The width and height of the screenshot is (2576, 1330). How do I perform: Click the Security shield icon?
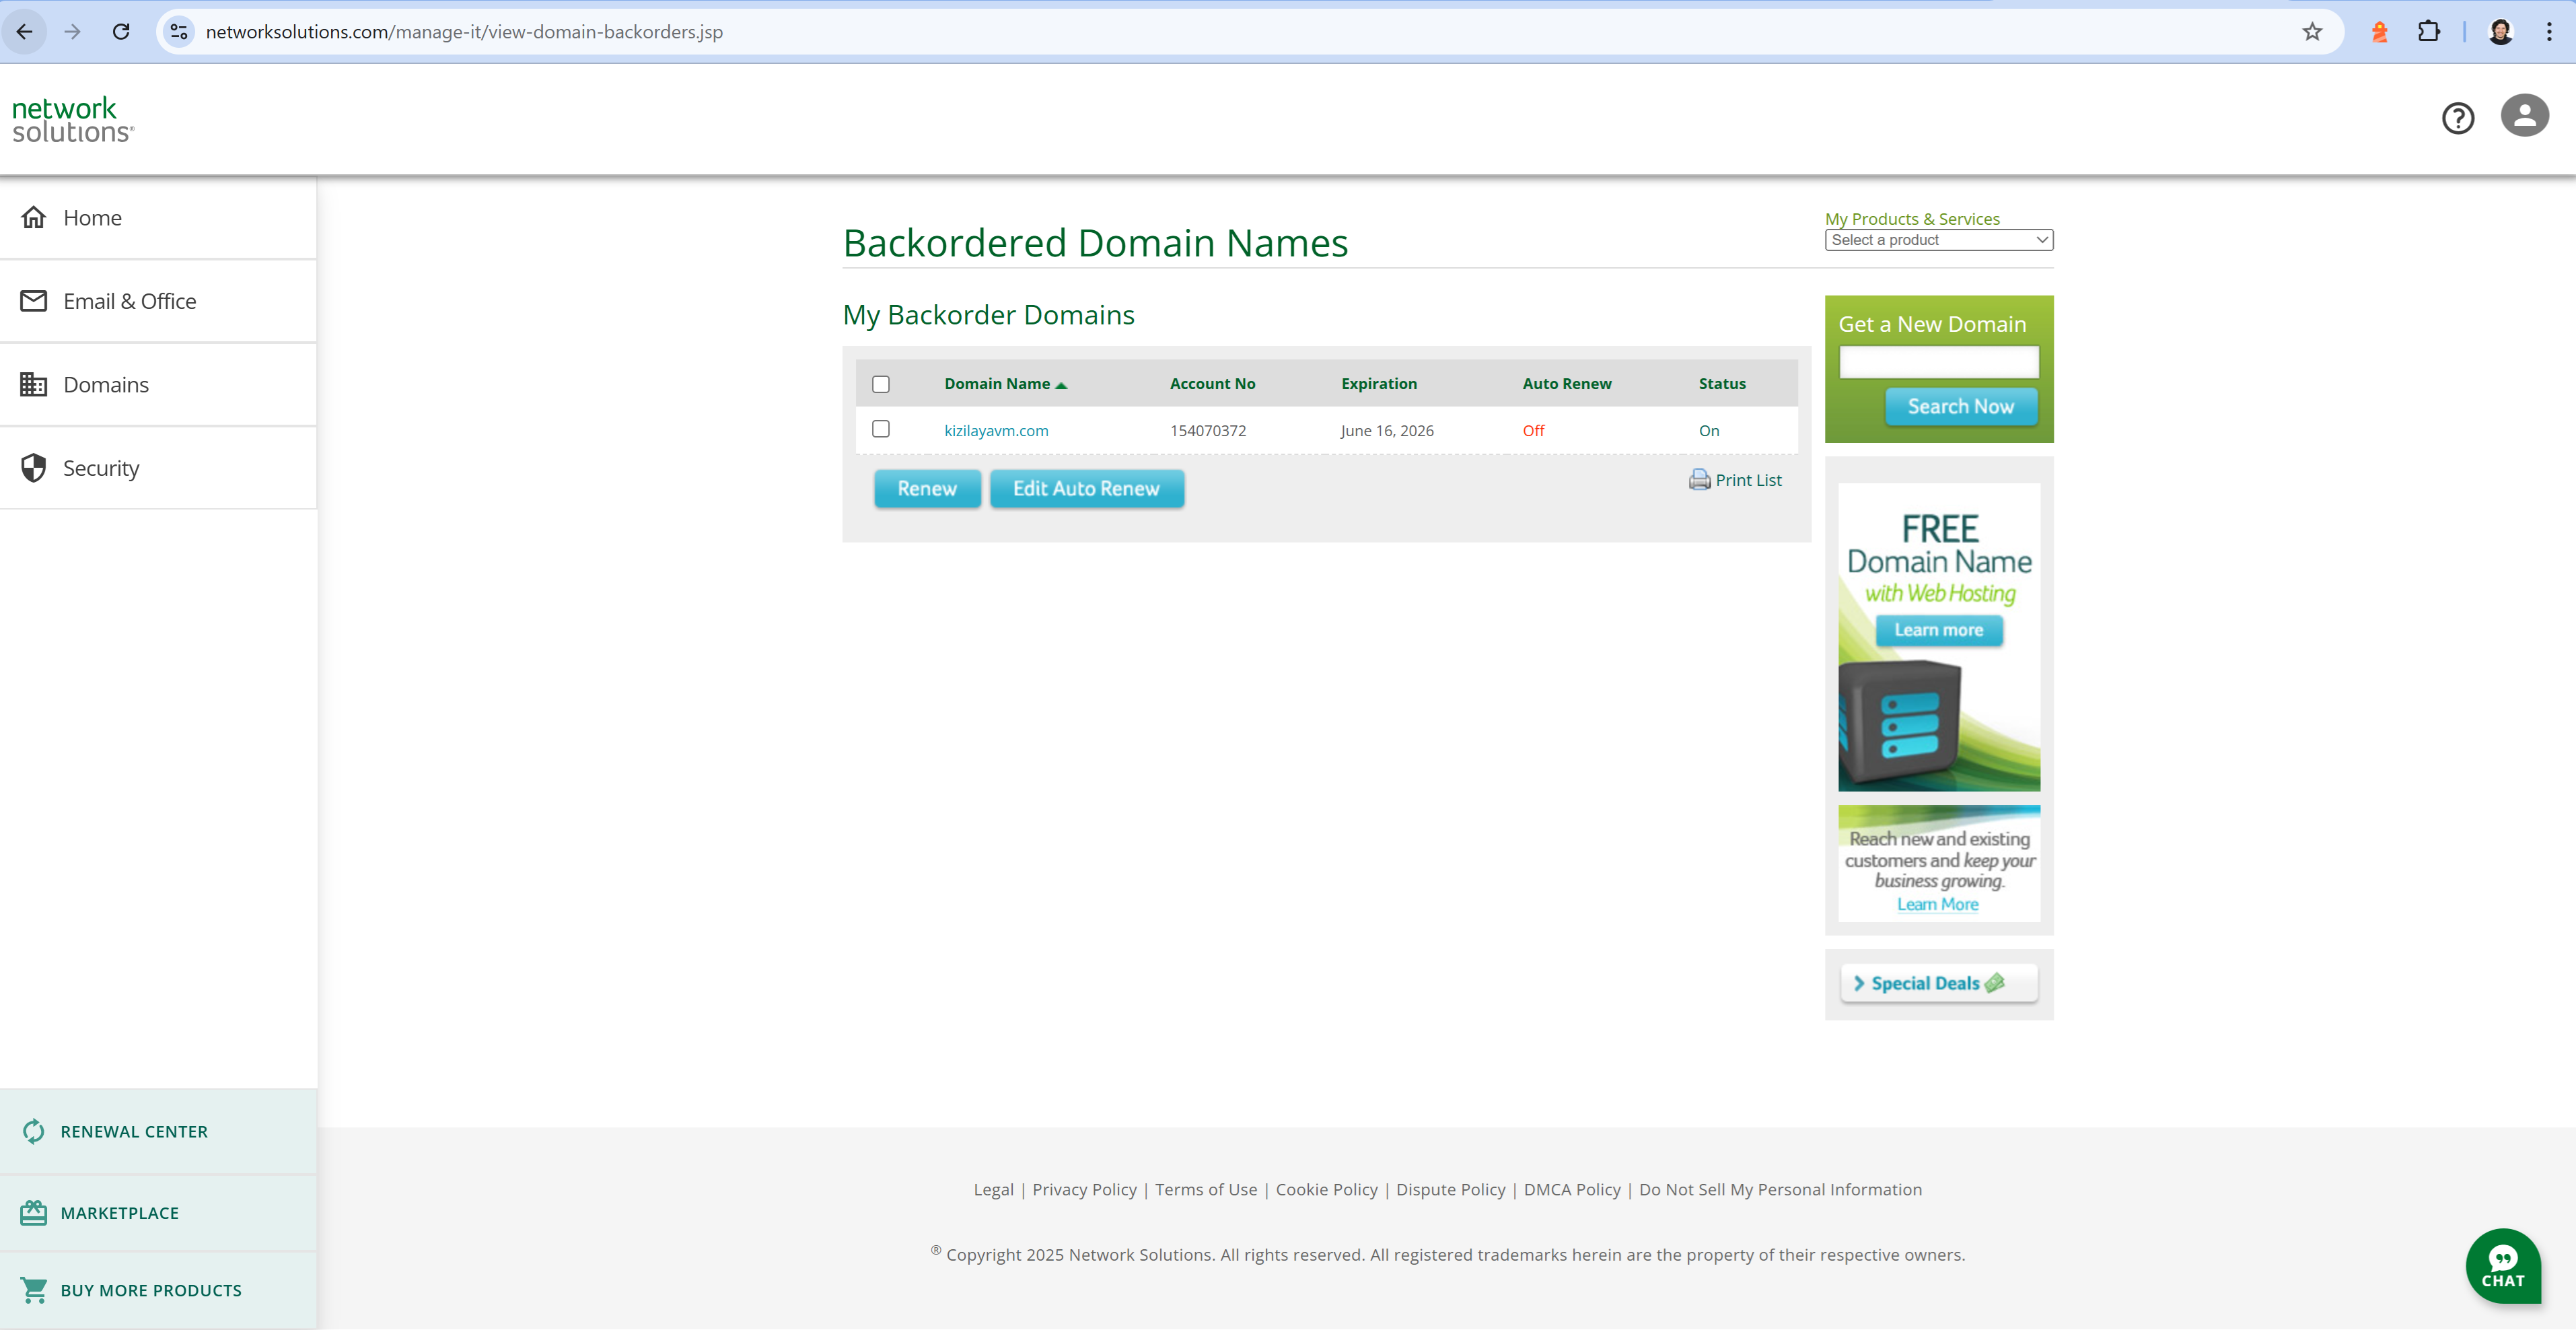coord(34,467)
